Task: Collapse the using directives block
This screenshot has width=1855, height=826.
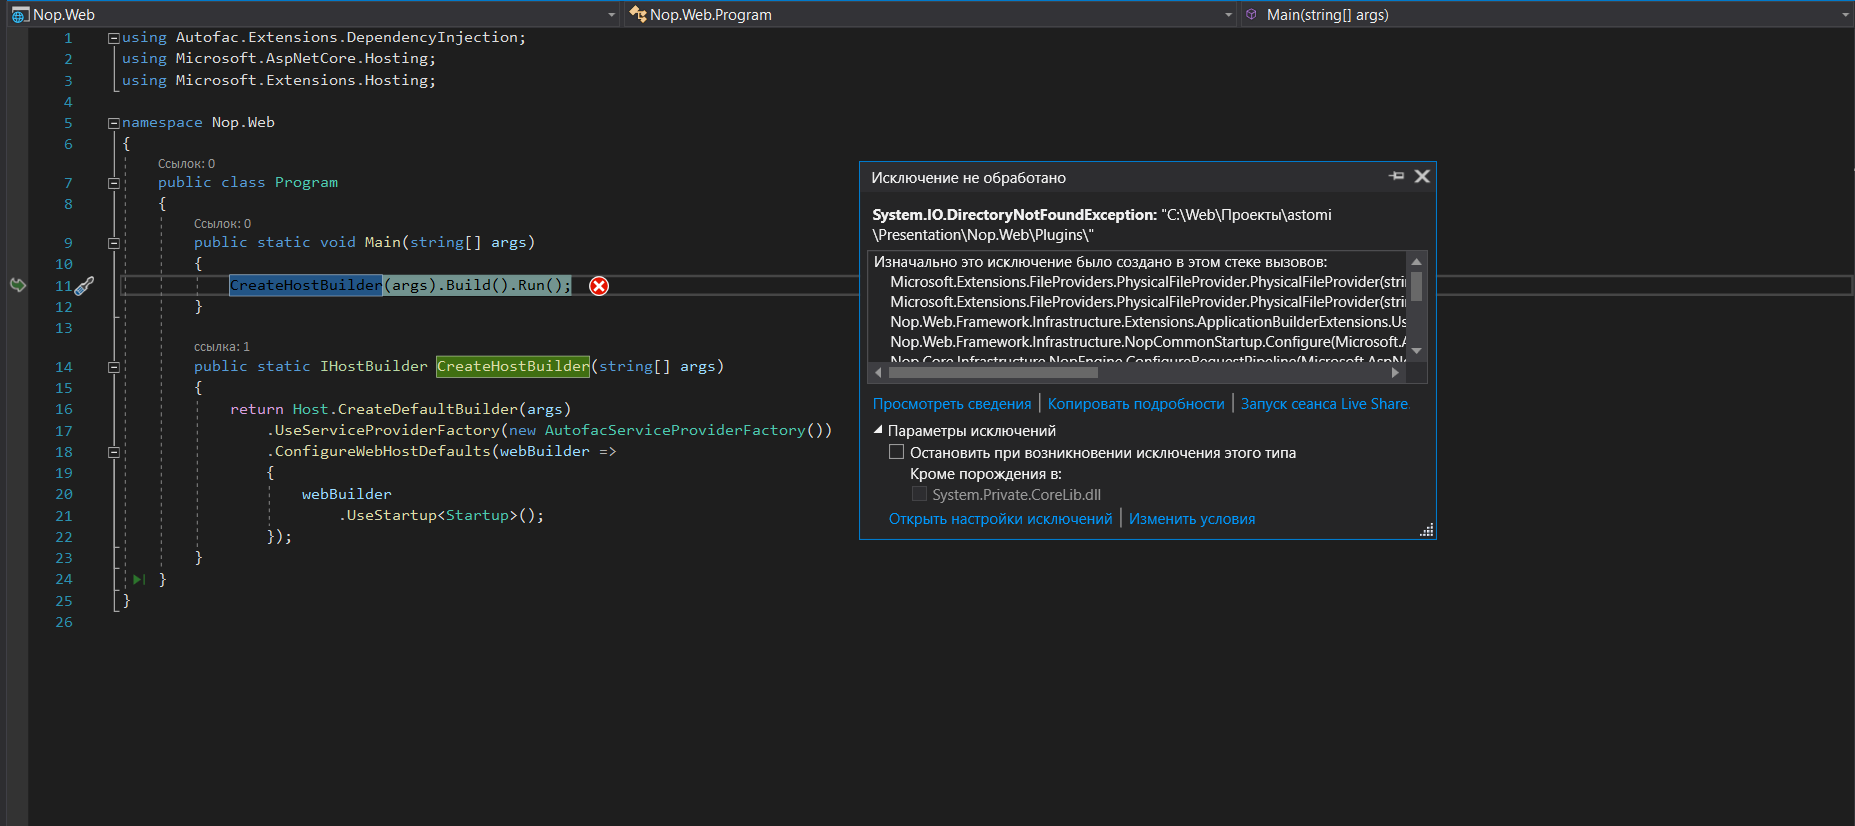Action: (x=113, y=38)
